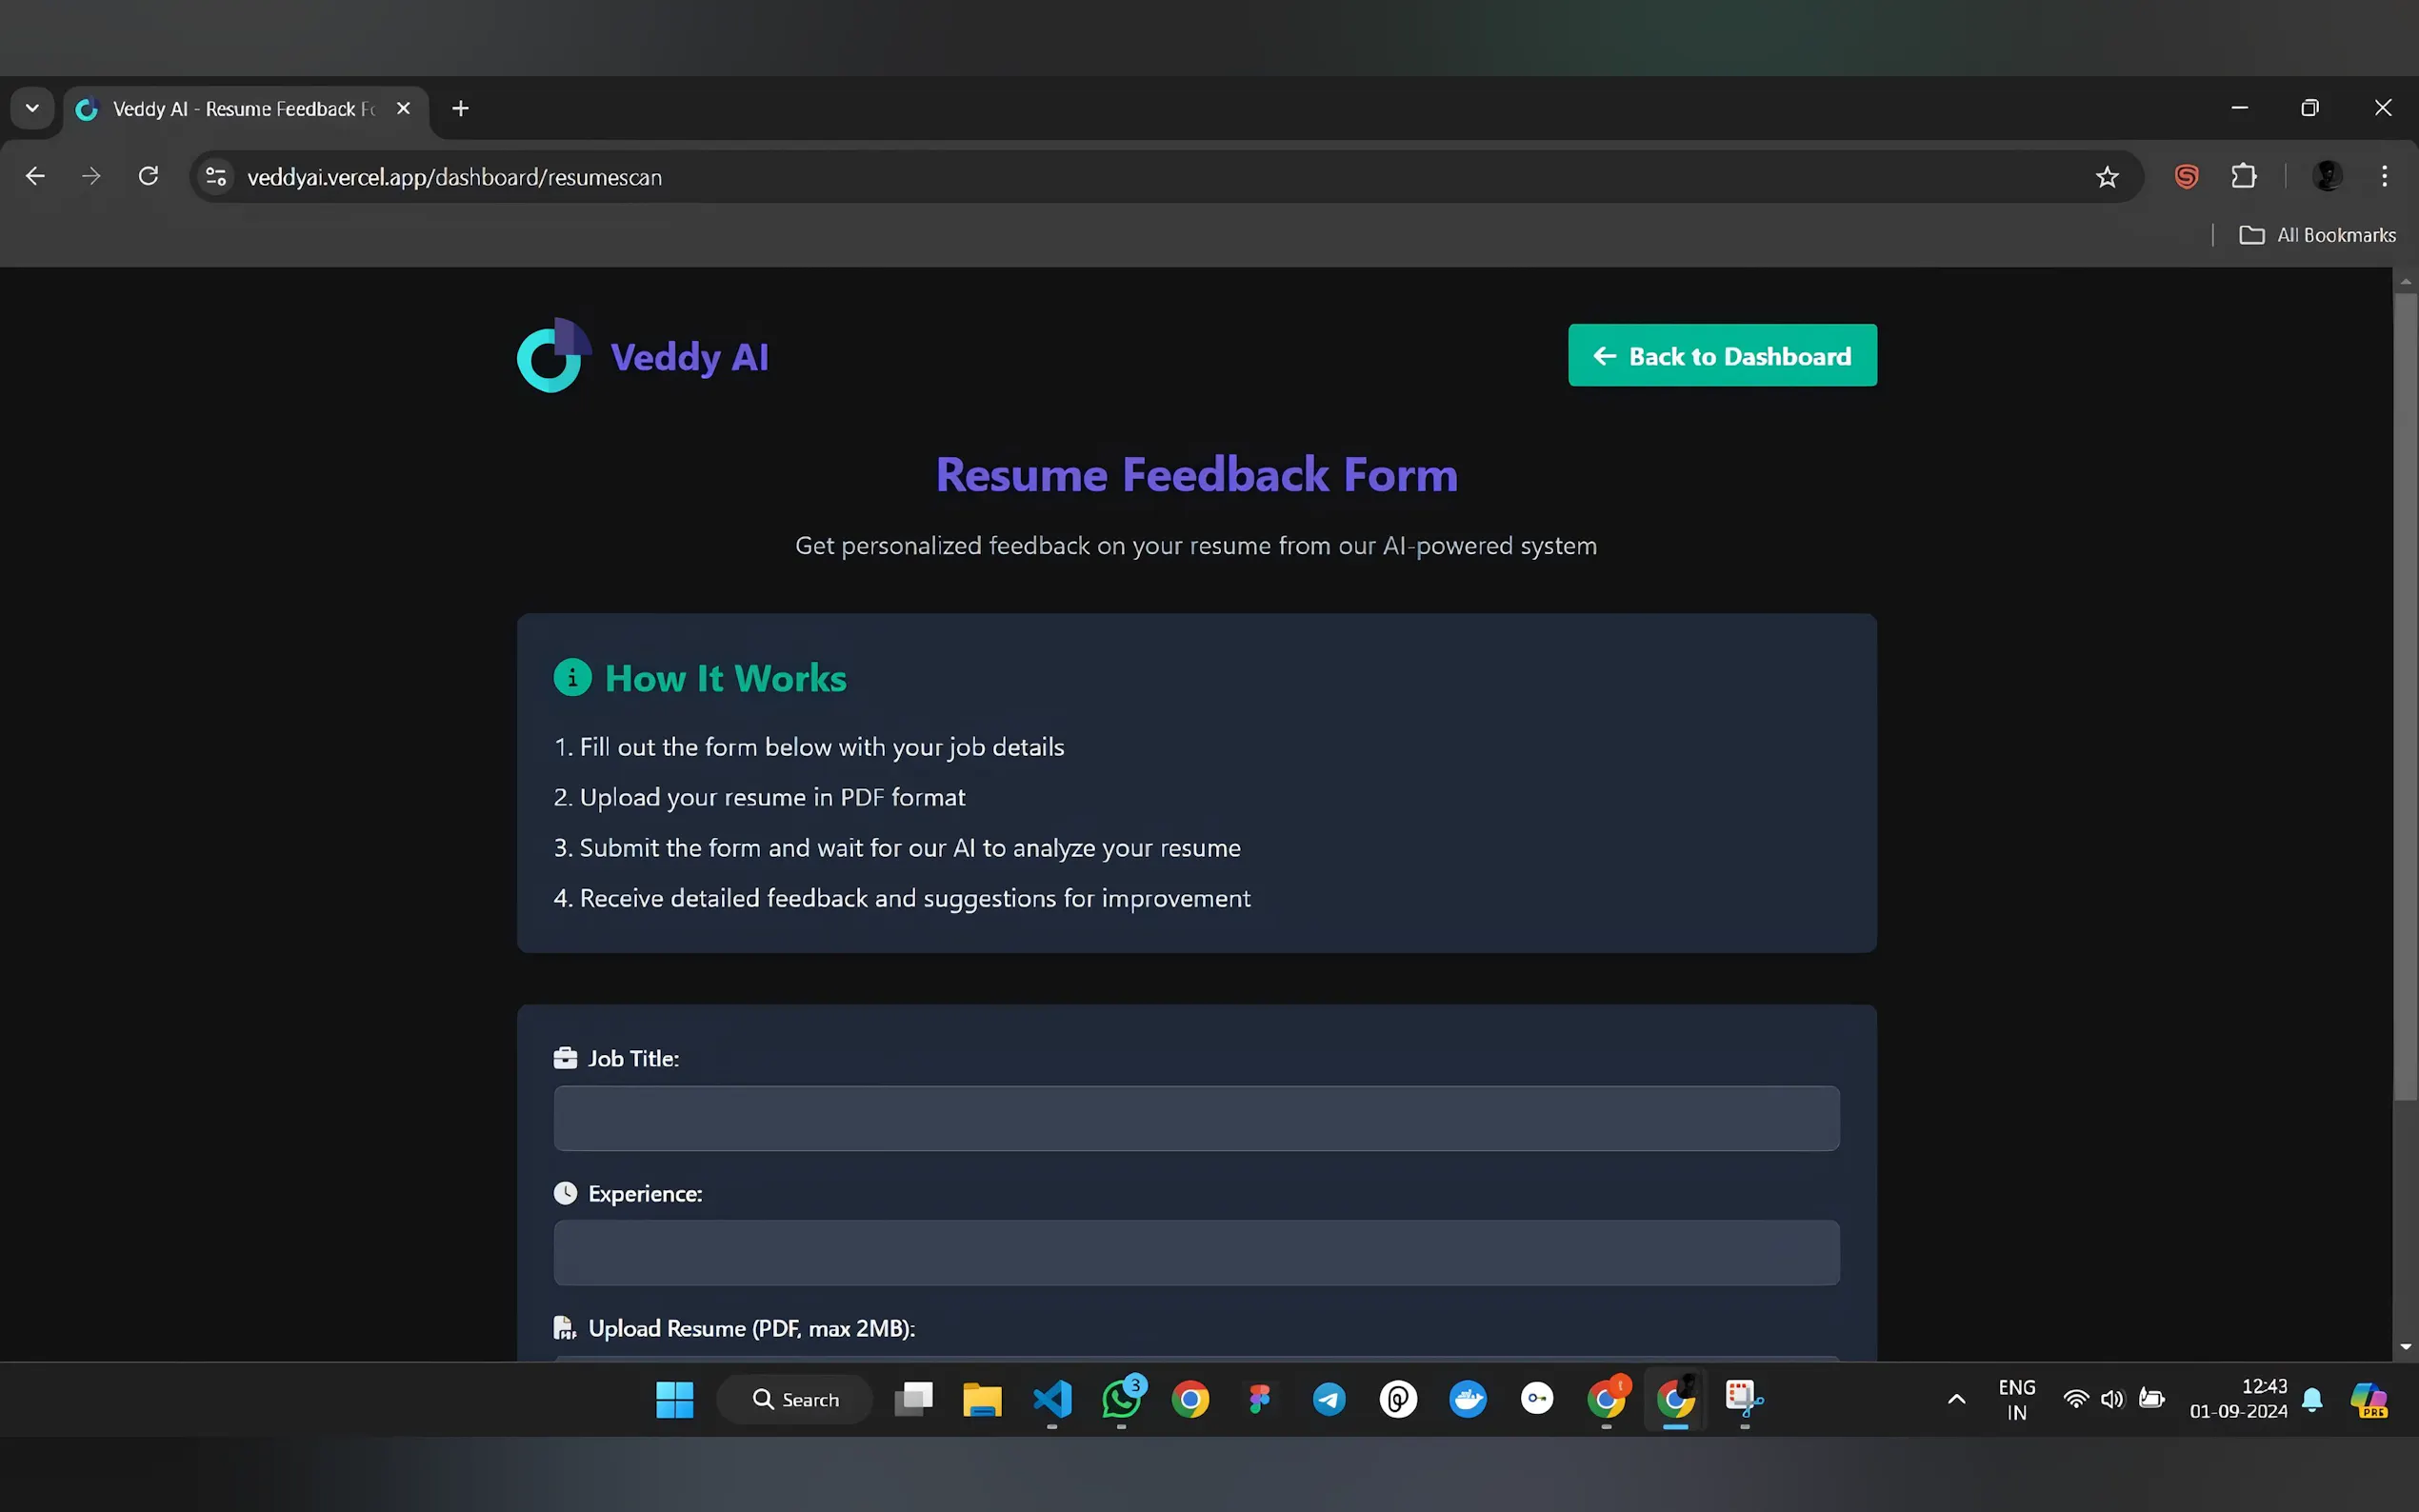Open Visual Studio Code from the taskbar

[x=1052, y=1399]
